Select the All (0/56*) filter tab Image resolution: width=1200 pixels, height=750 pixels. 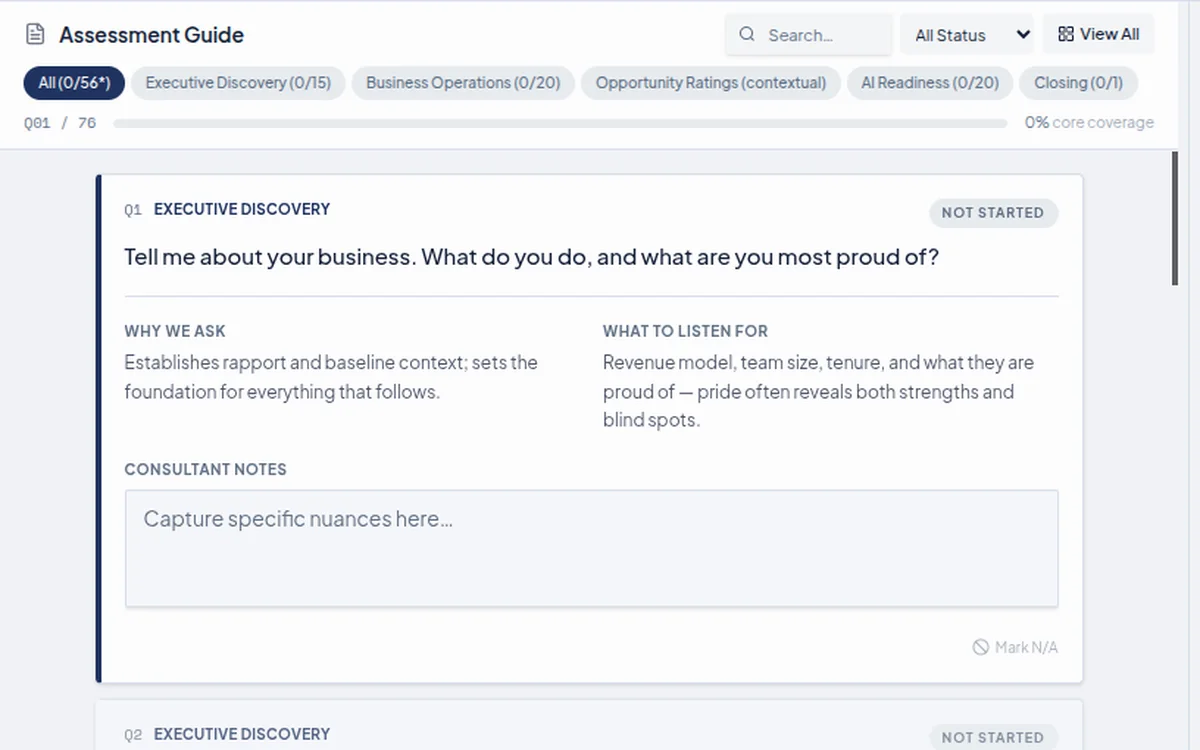[x=74, y=83]
